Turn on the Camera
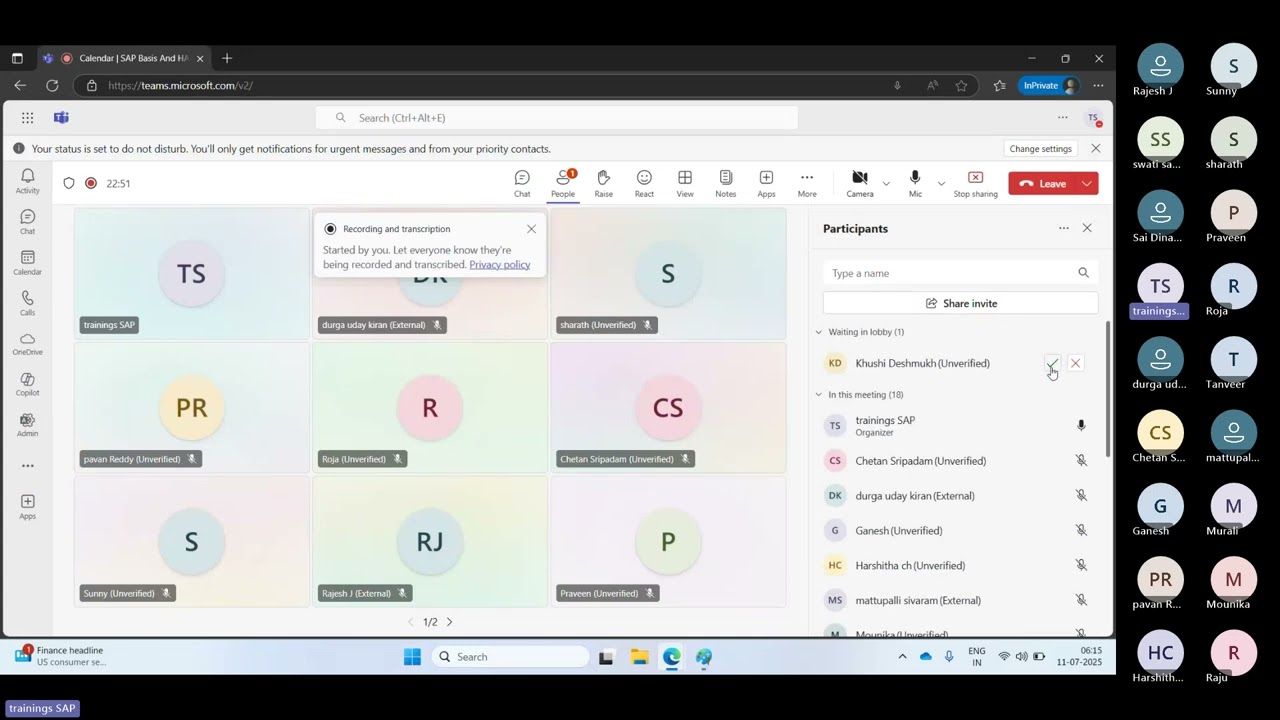 (x=860, y=183)
